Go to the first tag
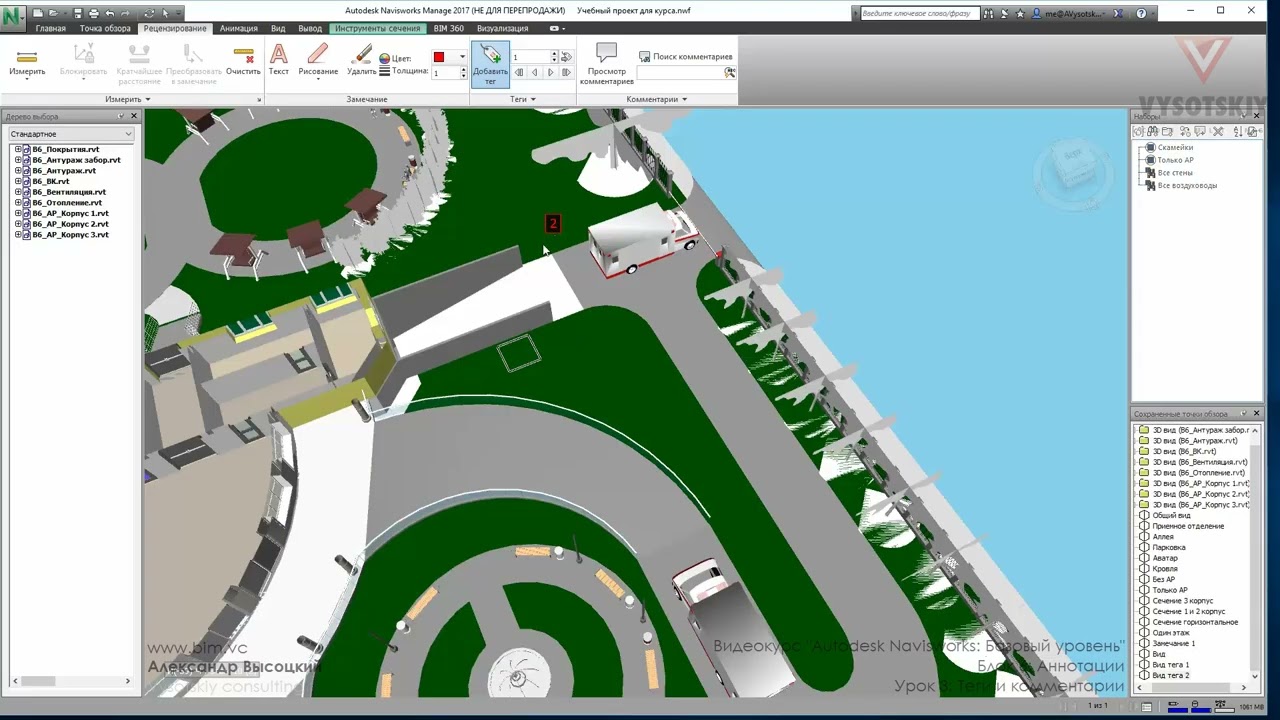Image resolution: width=1280 pixels, height=720 pixels. click(x=519, y=73)
